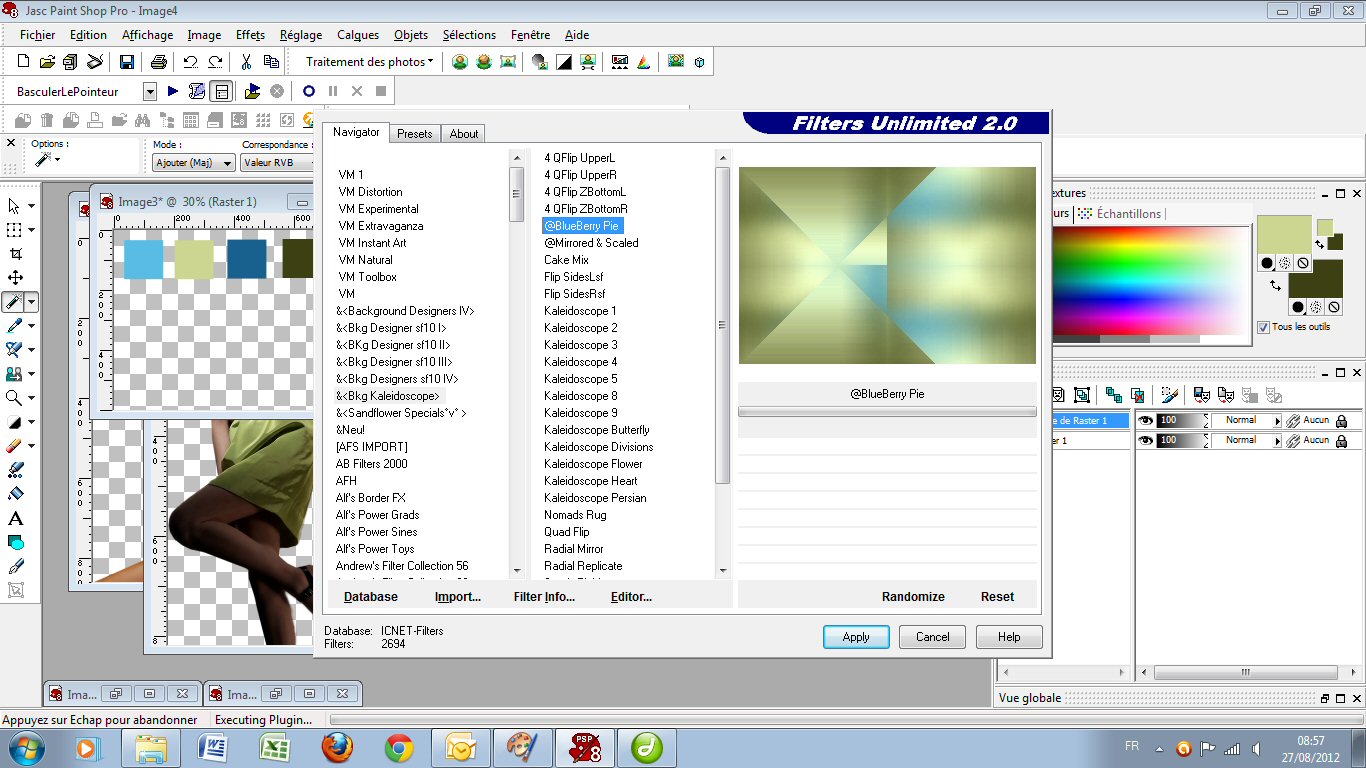Select the Move tool

[x=15, y=278]
